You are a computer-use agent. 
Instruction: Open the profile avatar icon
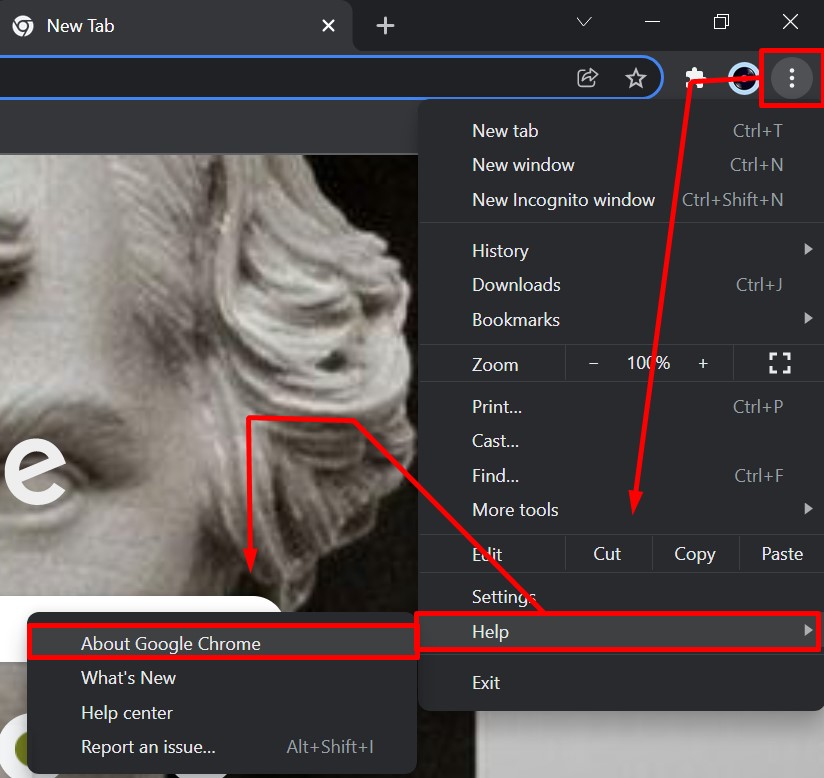pyautogui.click(x=743, y=78)
